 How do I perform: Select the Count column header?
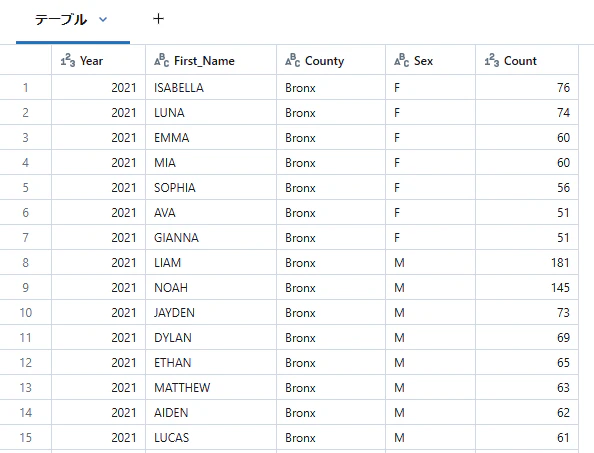pyautogui.click(x=527, y=60)
